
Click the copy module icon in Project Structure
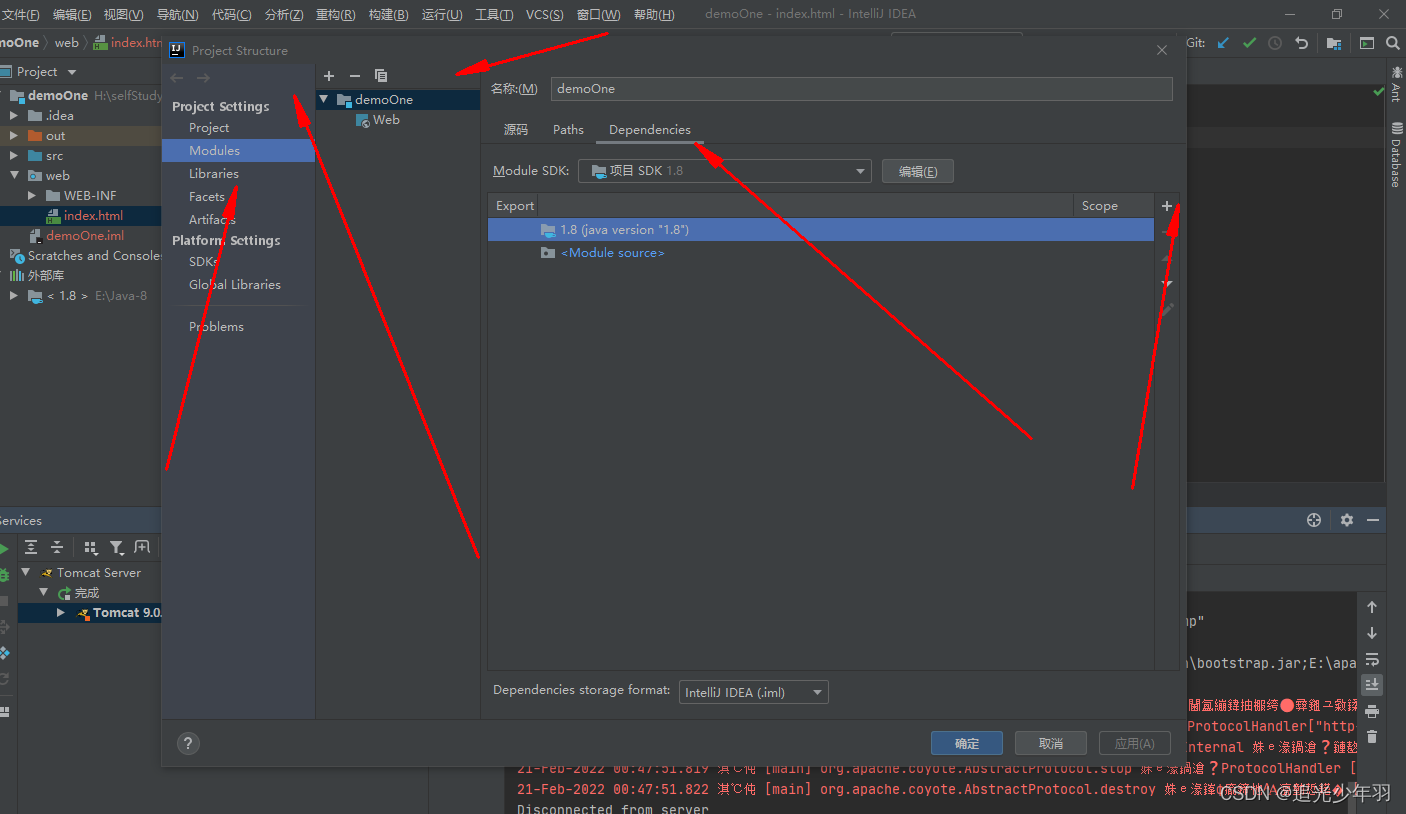click(x=381, y=75)
